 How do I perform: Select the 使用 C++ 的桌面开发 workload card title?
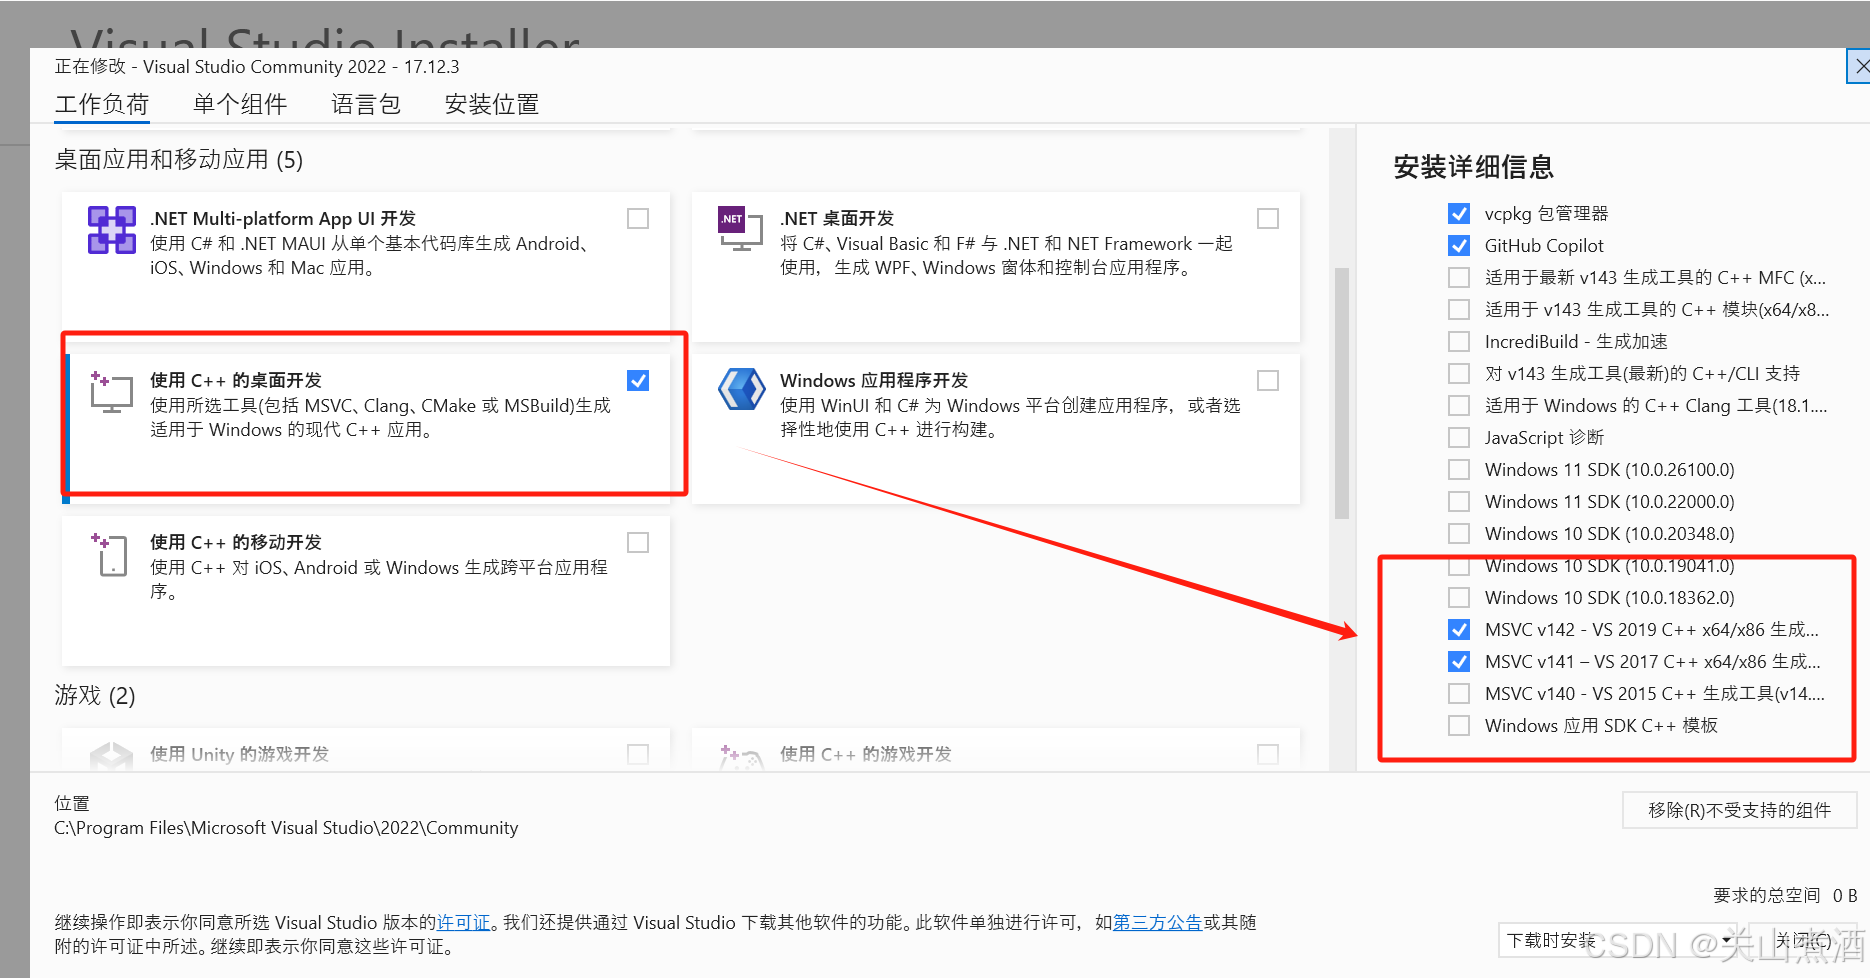click(236, 380)
